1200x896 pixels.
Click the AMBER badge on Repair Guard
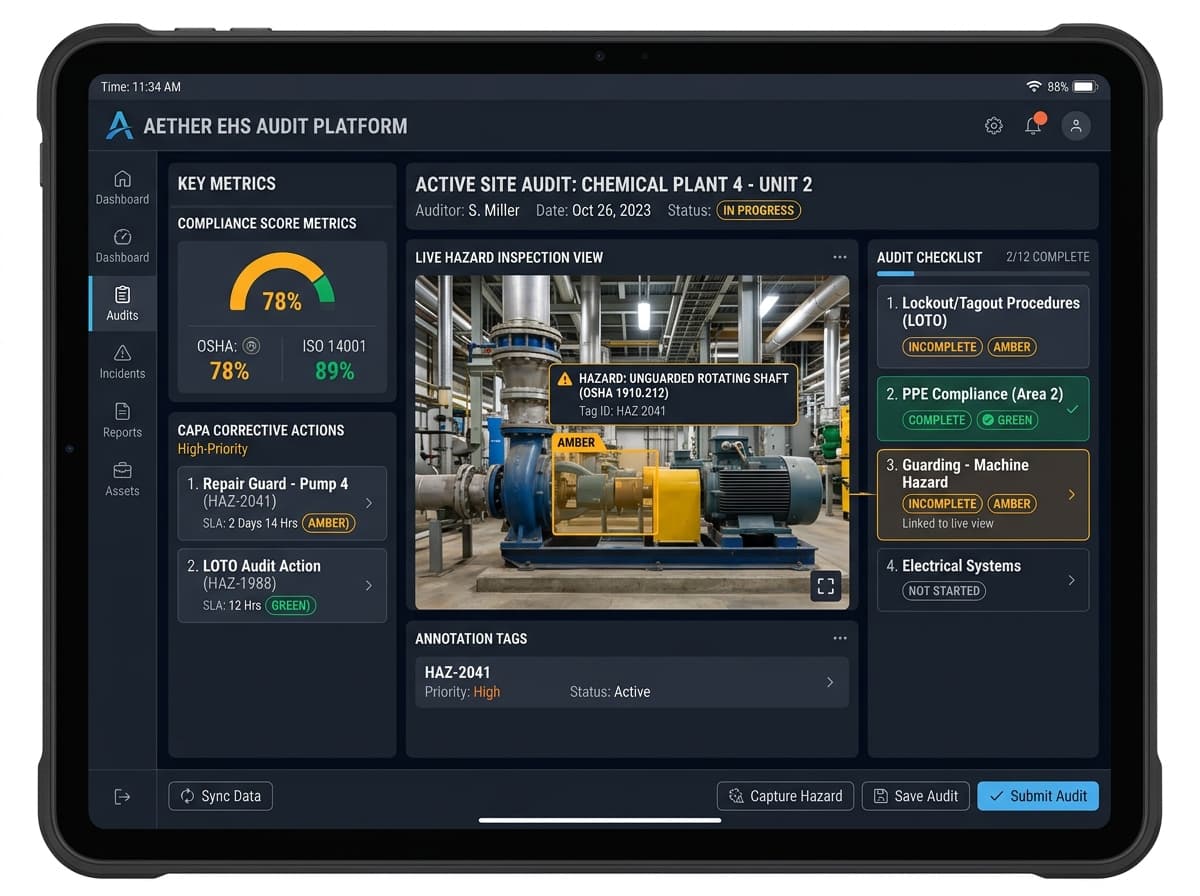328,523
